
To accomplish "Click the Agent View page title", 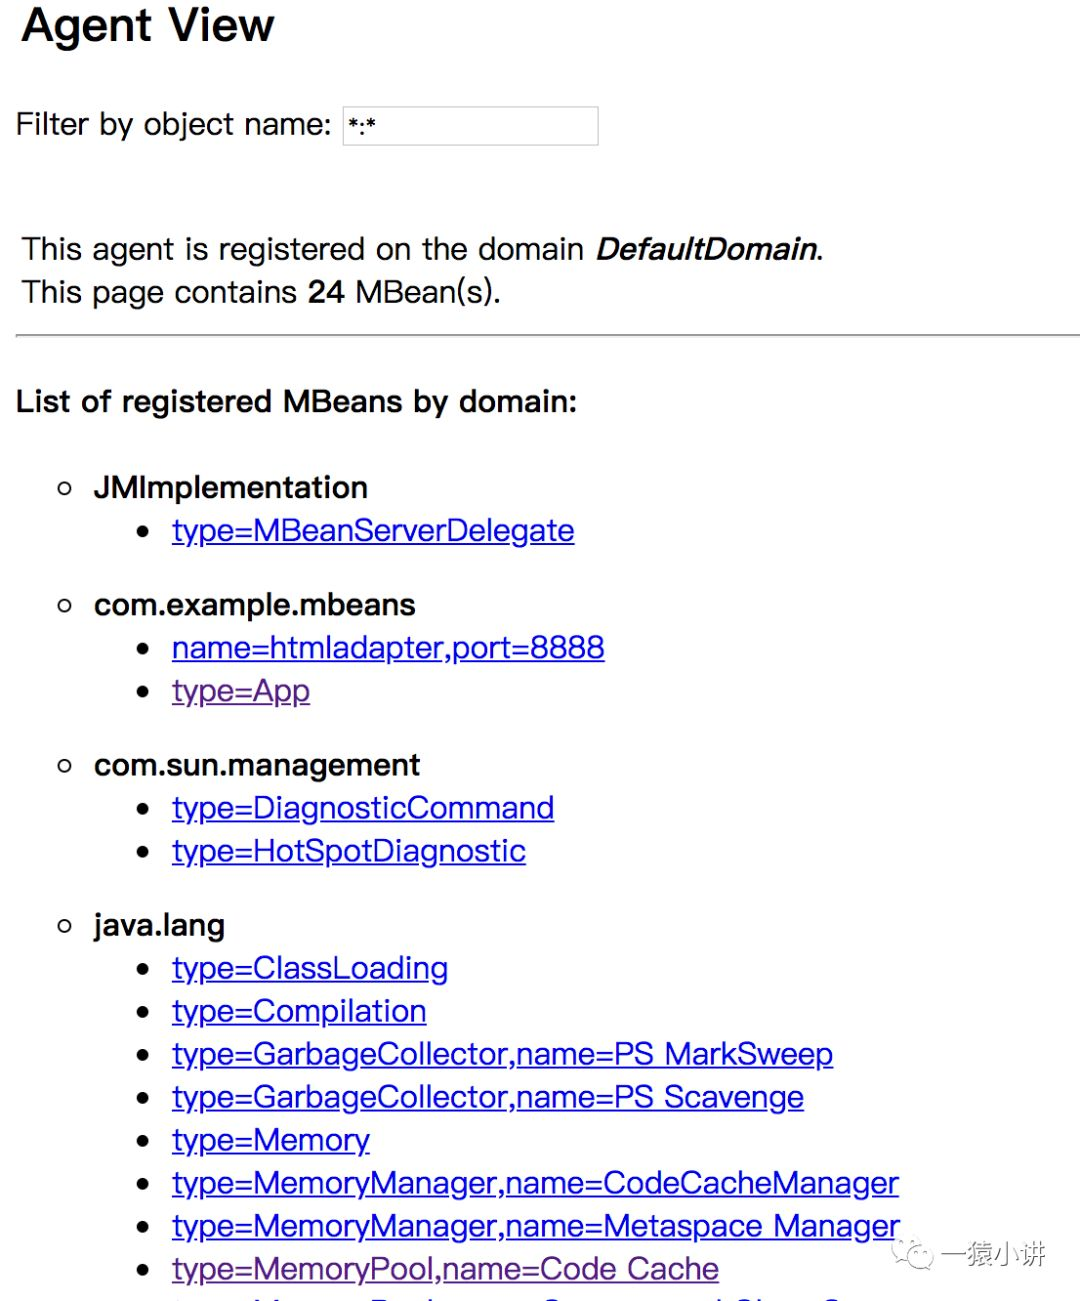I will [x=148, y=26].
